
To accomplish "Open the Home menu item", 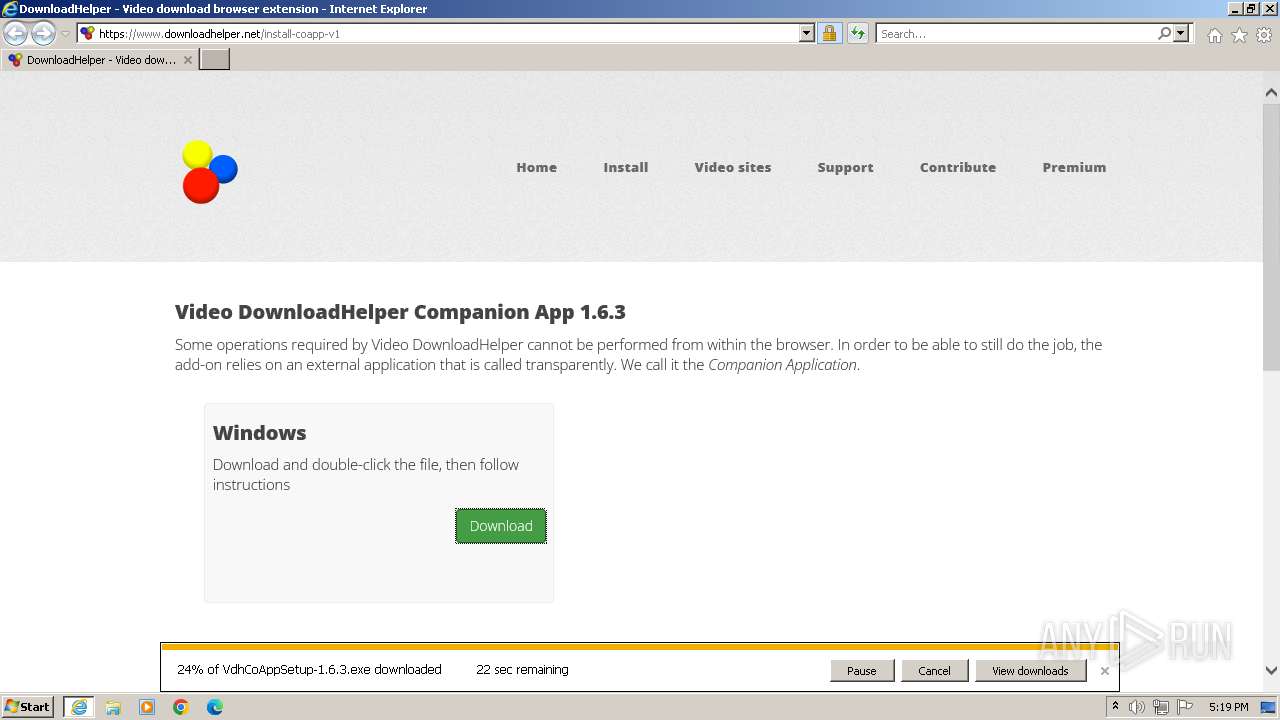I will (536, 167).
